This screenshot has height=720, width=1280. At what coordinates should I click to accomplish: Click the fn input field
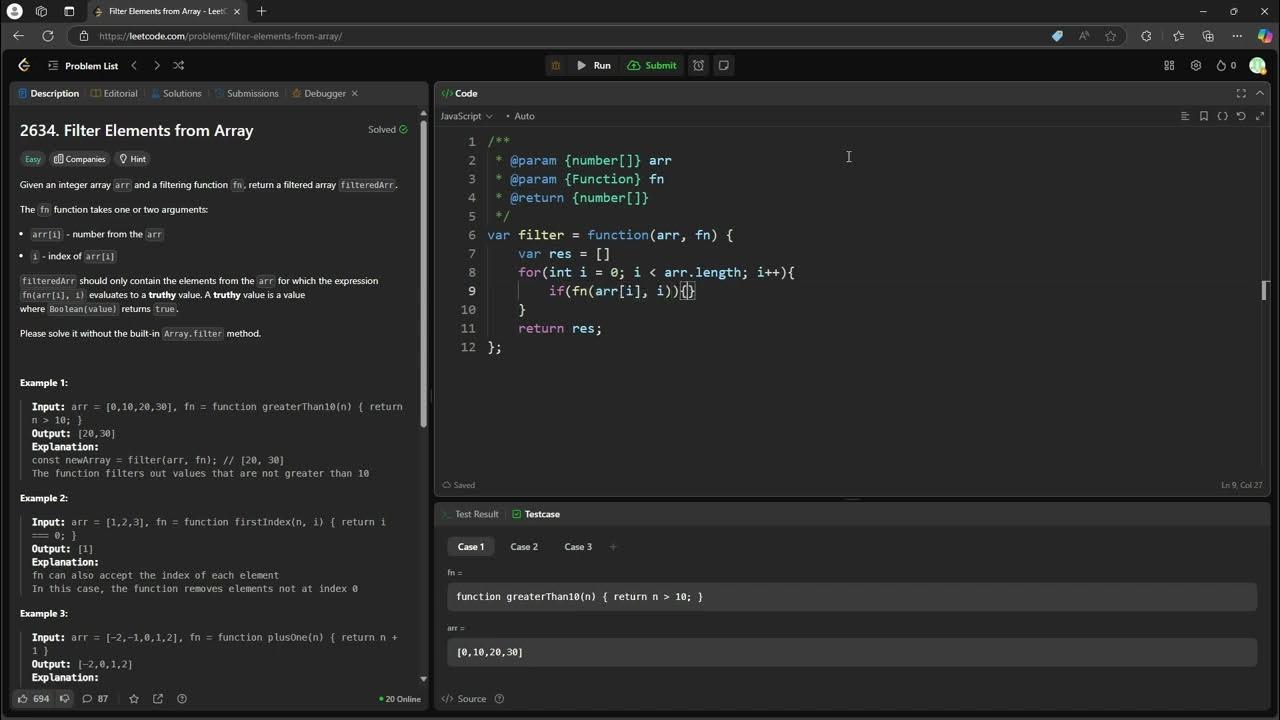point(852,597)
